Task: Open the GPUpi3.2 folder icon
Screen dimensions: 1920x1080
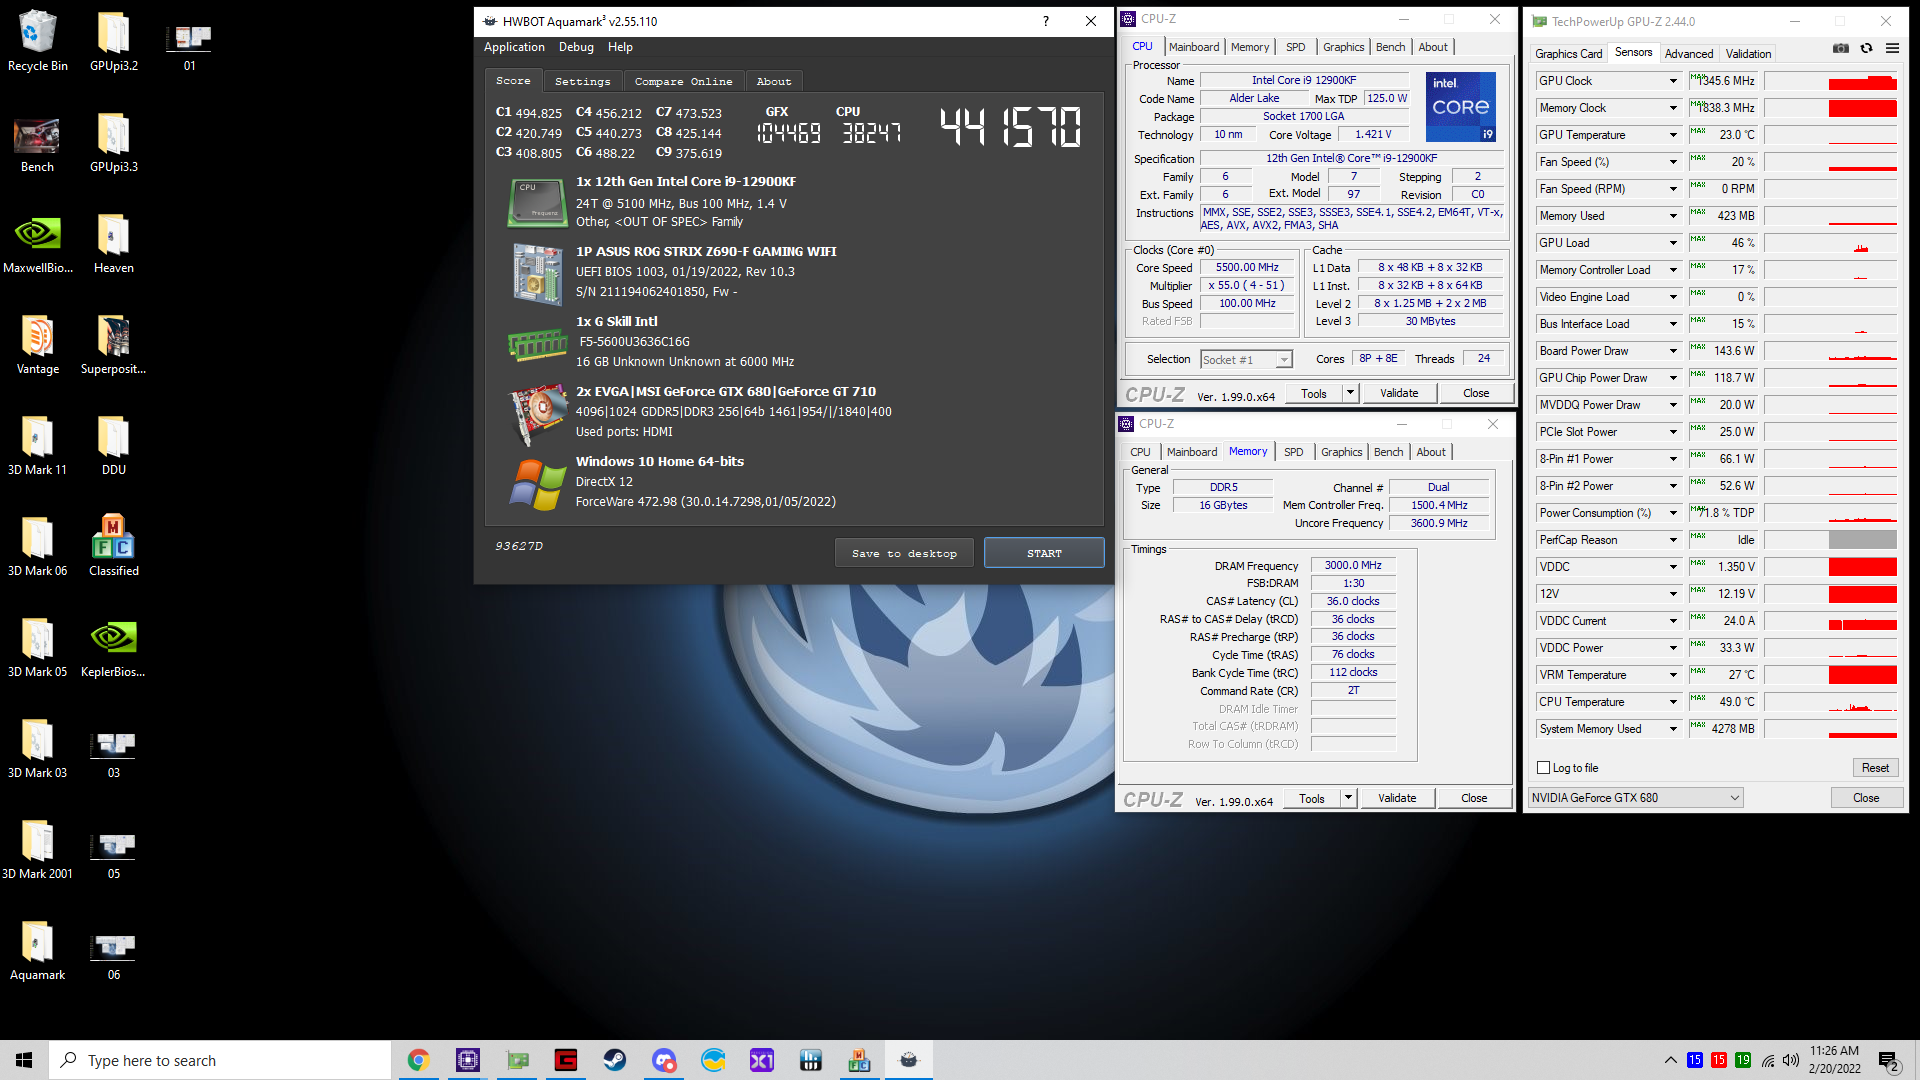Action: tap(113, 41)
